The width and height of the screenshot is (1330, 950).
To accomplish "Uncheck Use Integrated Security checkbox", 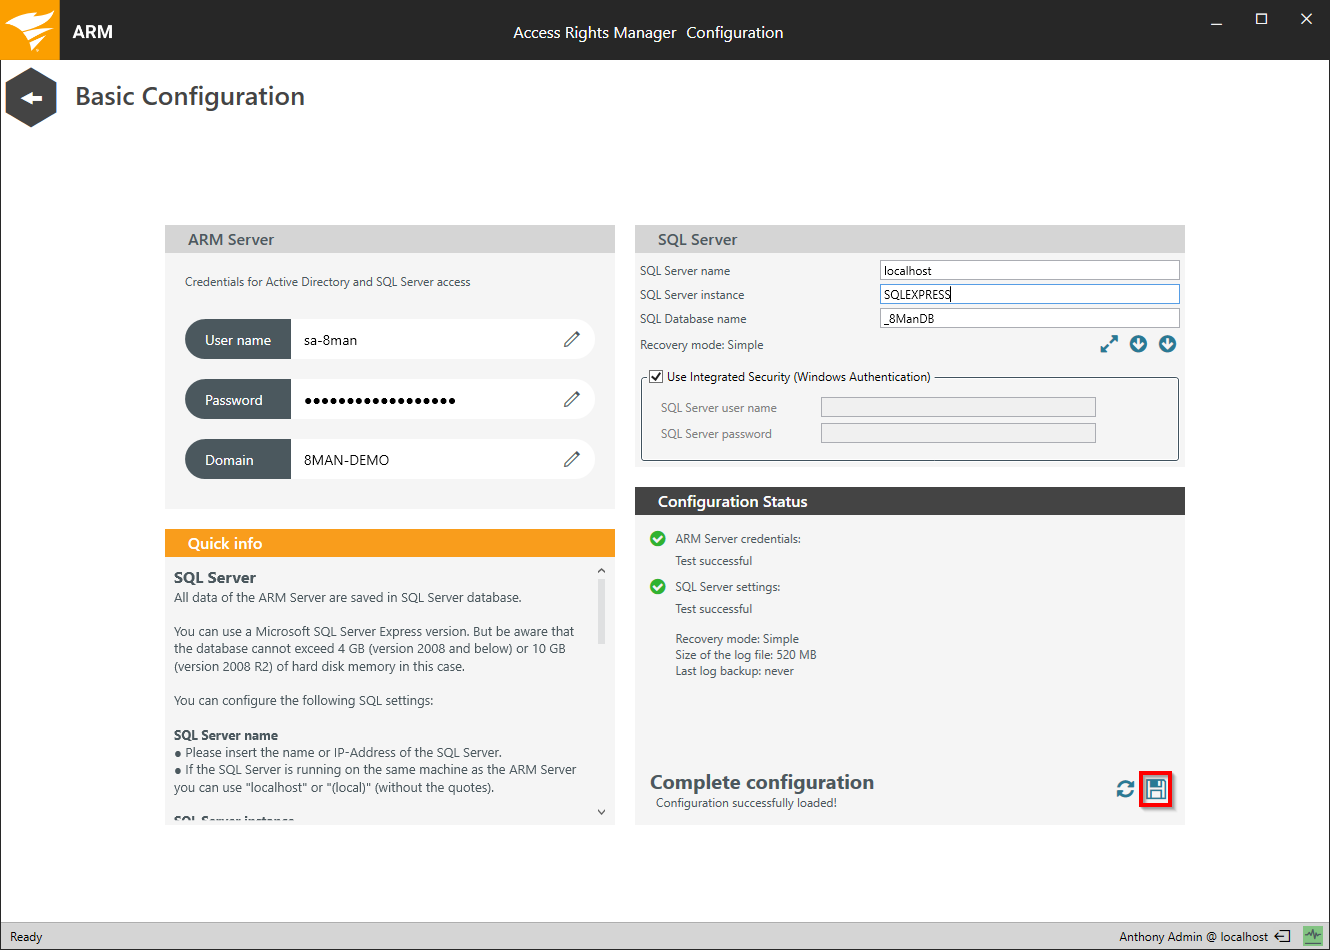I will pyautogui.click(x=656, y=377).
